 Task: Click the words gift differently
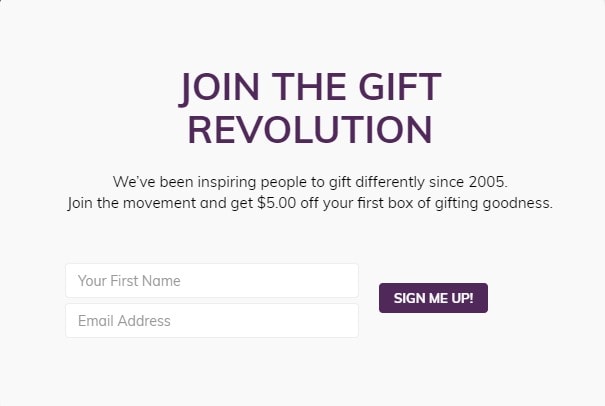point(377,182)
